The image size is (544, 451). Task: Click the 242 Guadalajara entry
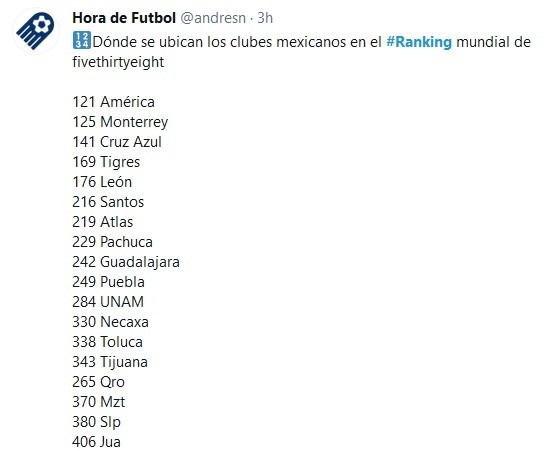pyautogui.click(x=126, y=262)
